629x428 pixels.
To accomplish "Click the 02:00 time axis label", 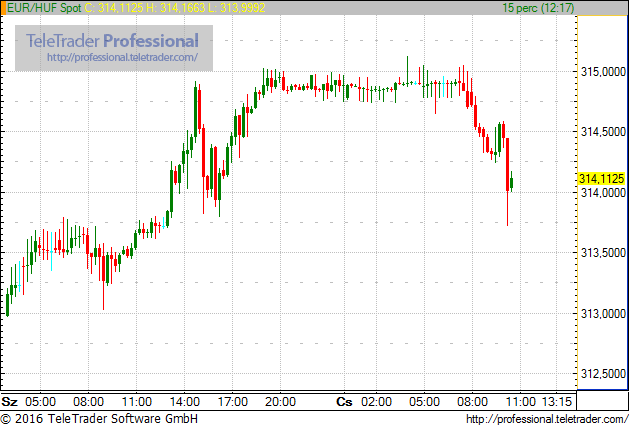I will click(376, 402).
